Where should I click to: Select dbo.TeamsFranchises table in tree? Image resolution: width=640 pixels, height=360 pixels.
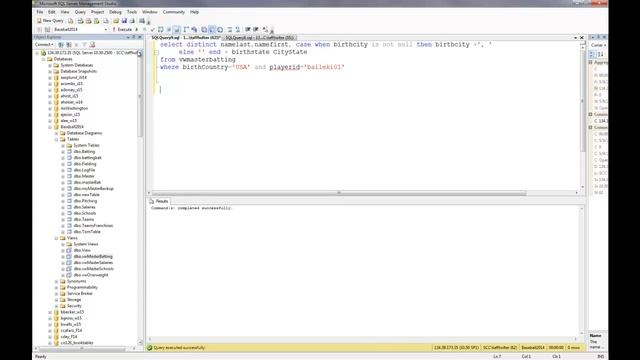coord(93,225)
